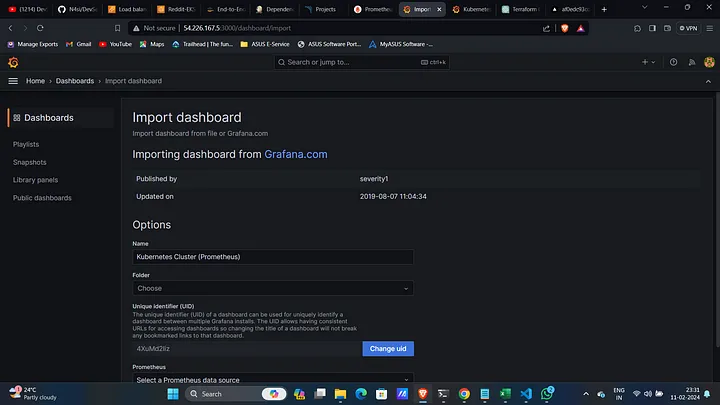Open the Windows Start menu
Viewport: 720px width, 405px height.
[x=173, y=394]
